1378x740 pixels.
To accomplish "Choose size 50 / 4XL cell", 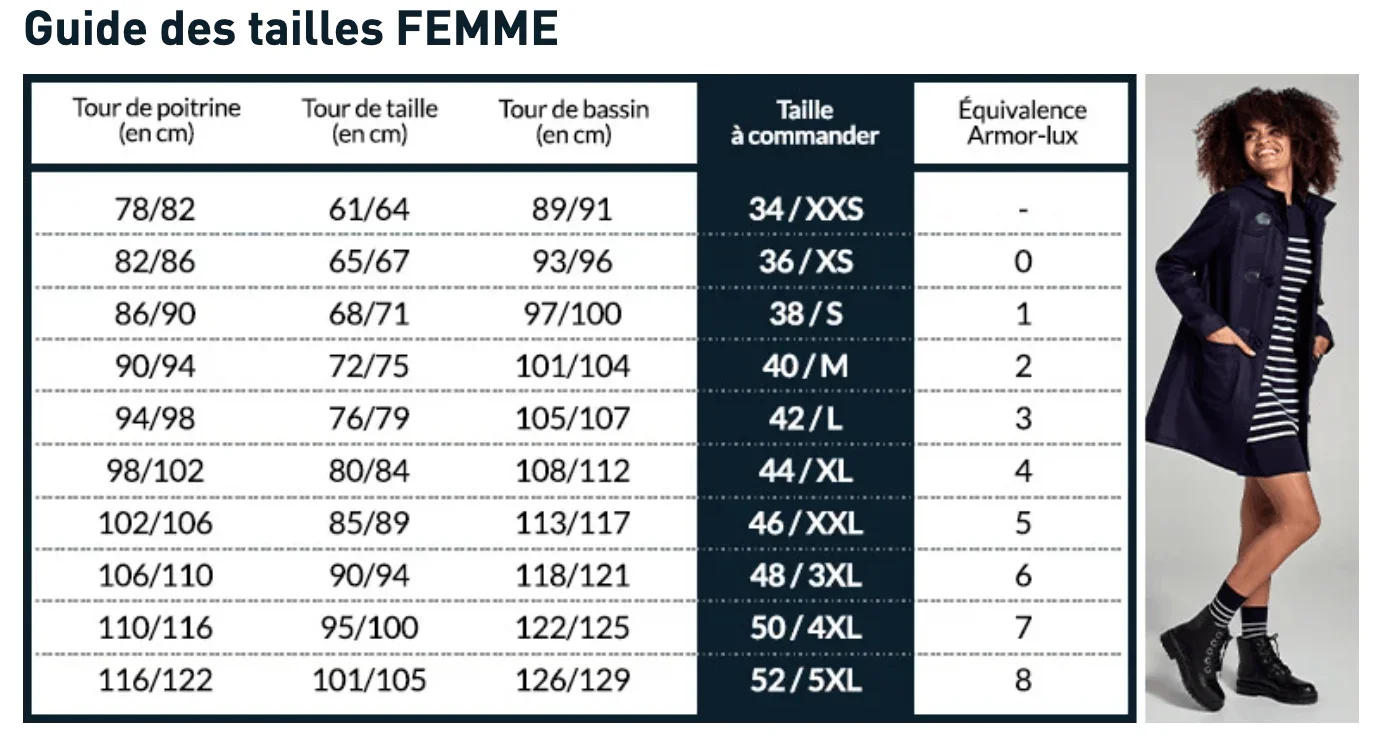I will click(x=805, y=628).
